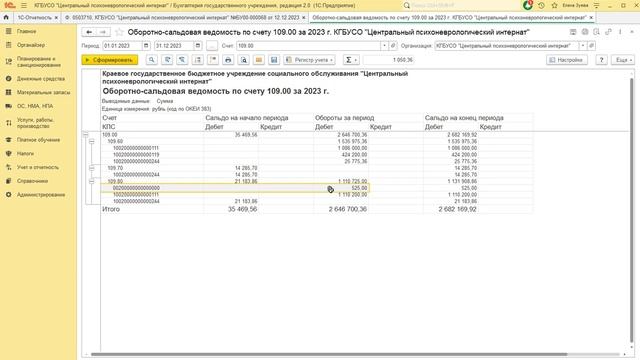Open the Счет field open-link icon
The height and width of the screenshot is (360, 640).
[393, 46]
